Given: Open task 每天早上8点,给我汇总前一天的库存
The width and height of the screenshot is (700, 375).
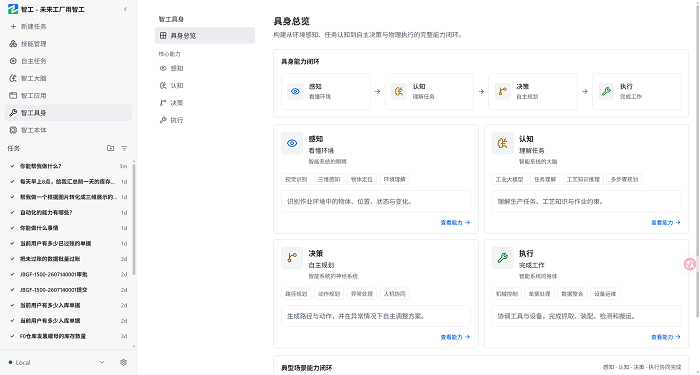Looking at the screenshot, I should point(69,182).
